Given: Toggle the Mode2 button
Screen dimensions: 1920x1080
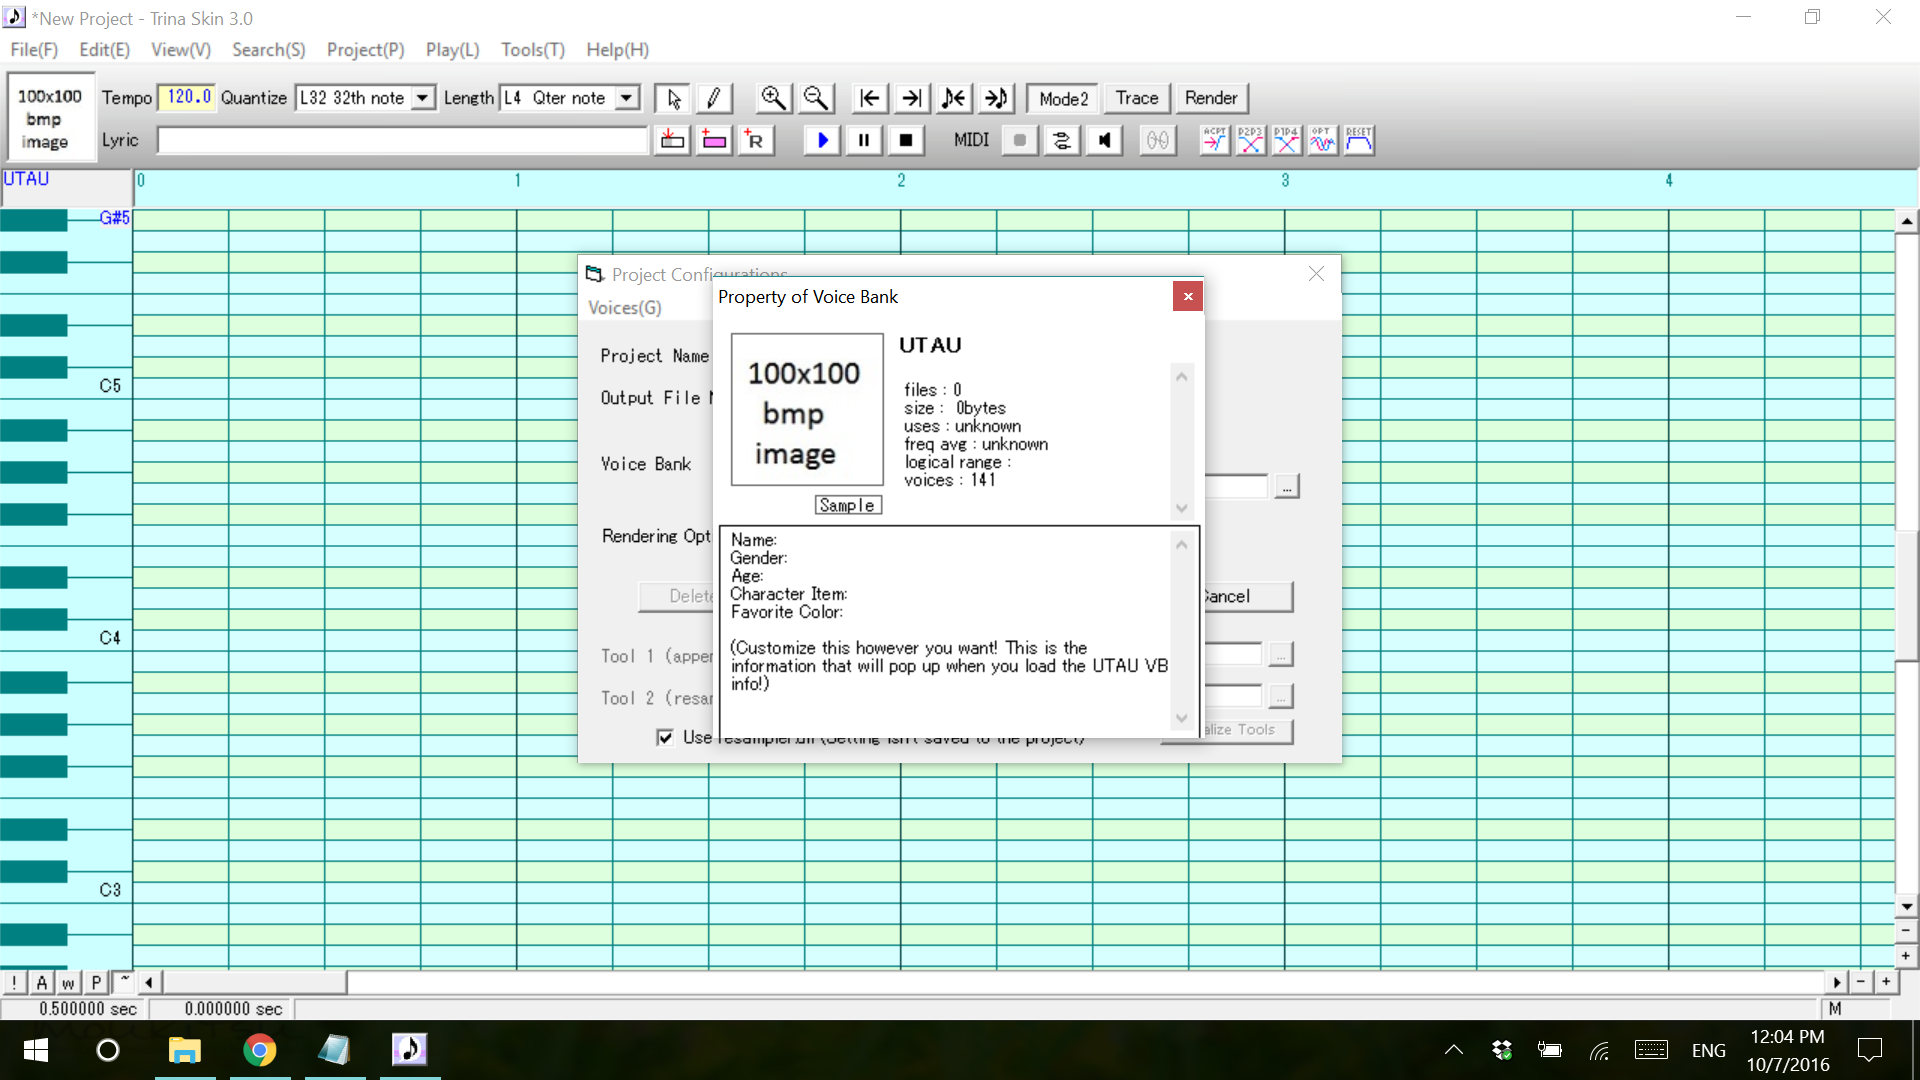Looking at the screenshot, I should coord(1062,98).
